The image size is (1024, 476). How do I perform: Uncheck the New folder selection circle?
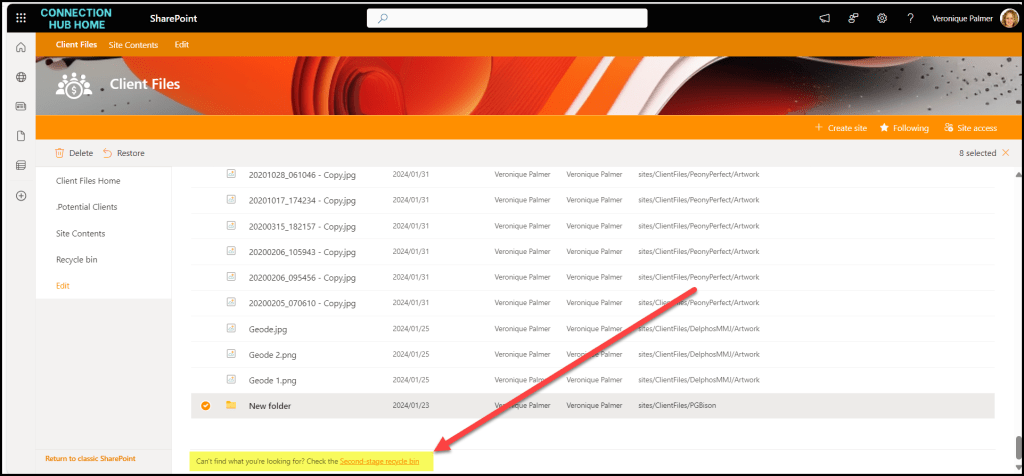pos(205,405)
